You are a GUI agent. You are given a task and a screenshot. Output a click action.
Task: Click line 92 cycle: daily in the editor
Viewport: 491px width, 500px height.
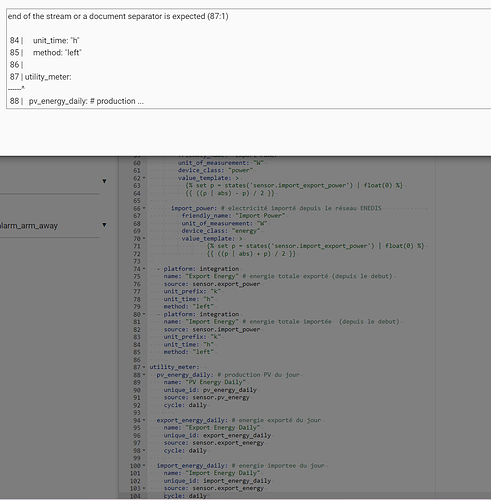pos(185,405)
